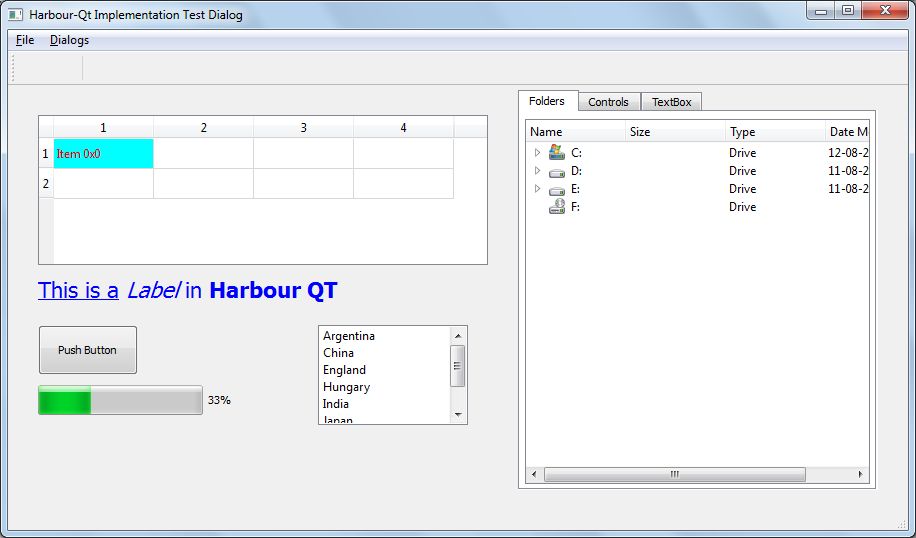Open the File menu
Image resolution: width=916 pixels, height=538 pixels.
point(25,40)
